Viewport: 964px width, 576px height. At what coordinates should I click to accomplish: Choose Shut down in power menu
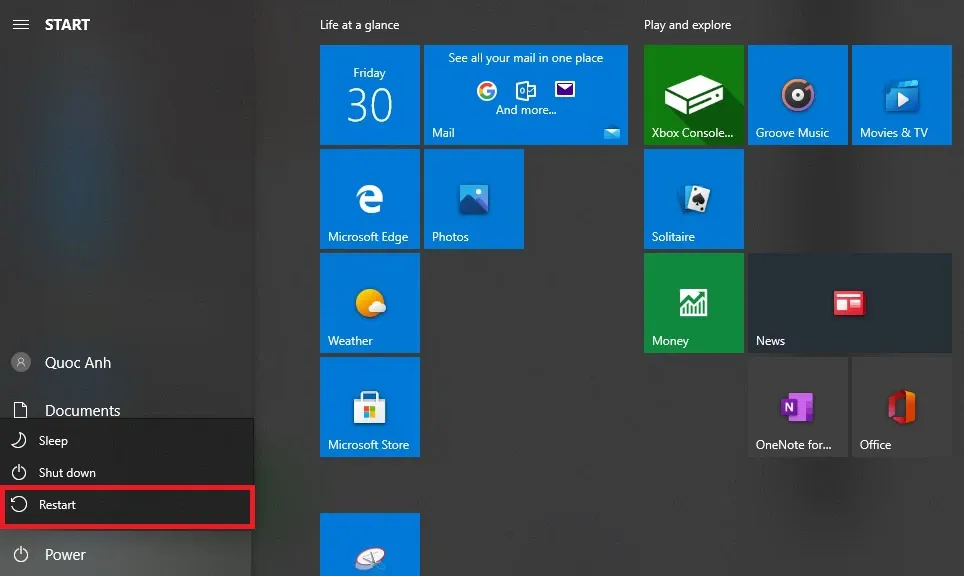tap(67, 473)
